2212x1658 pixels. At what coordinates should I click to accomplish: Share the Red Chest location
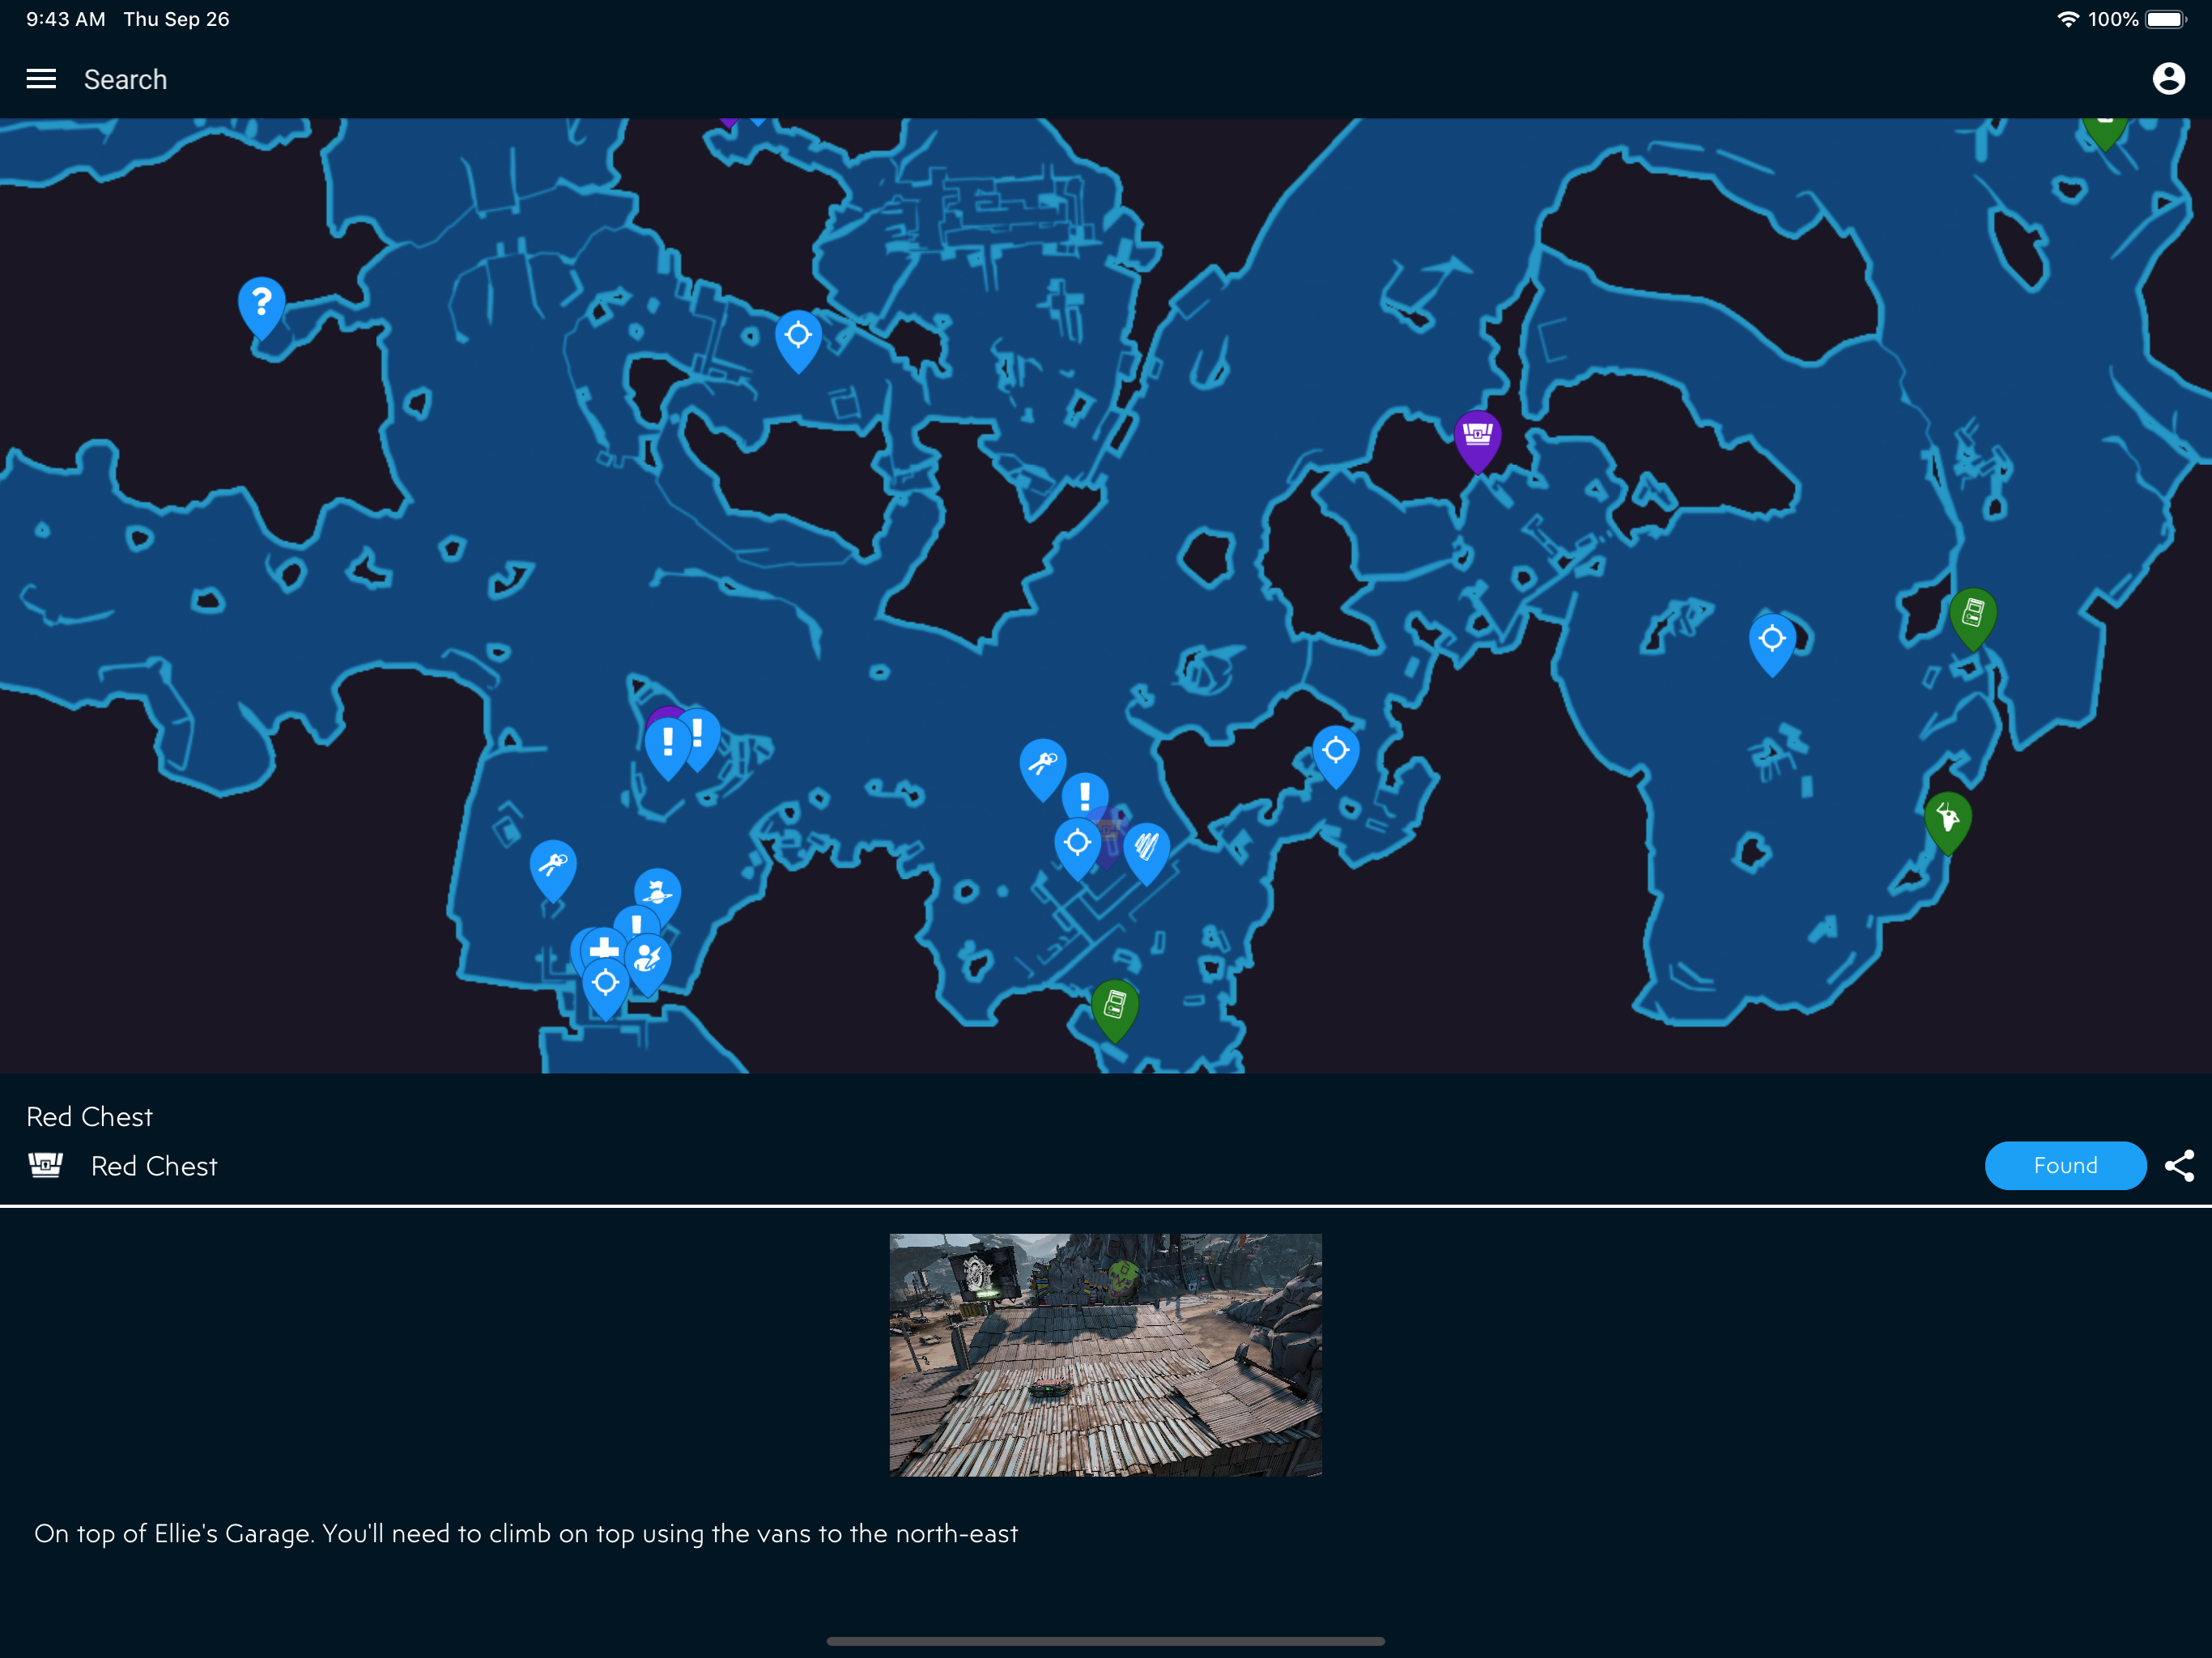coord(2180,1165)
